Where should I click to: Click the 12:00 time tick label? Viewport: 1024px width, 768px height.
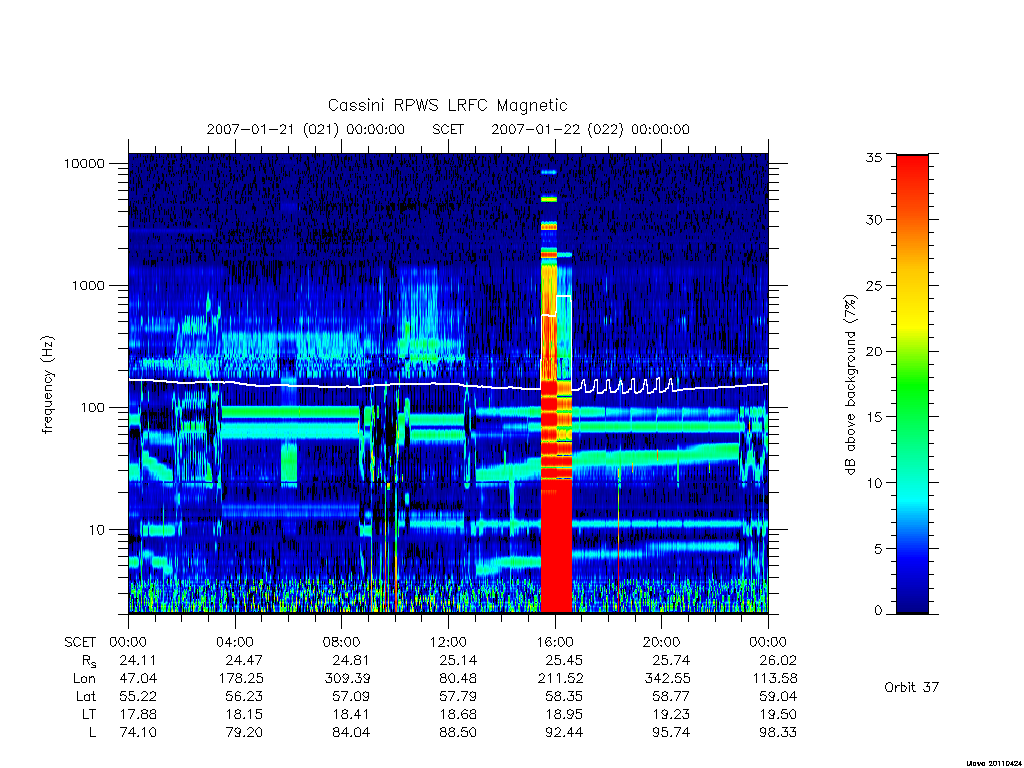point(448,643)
